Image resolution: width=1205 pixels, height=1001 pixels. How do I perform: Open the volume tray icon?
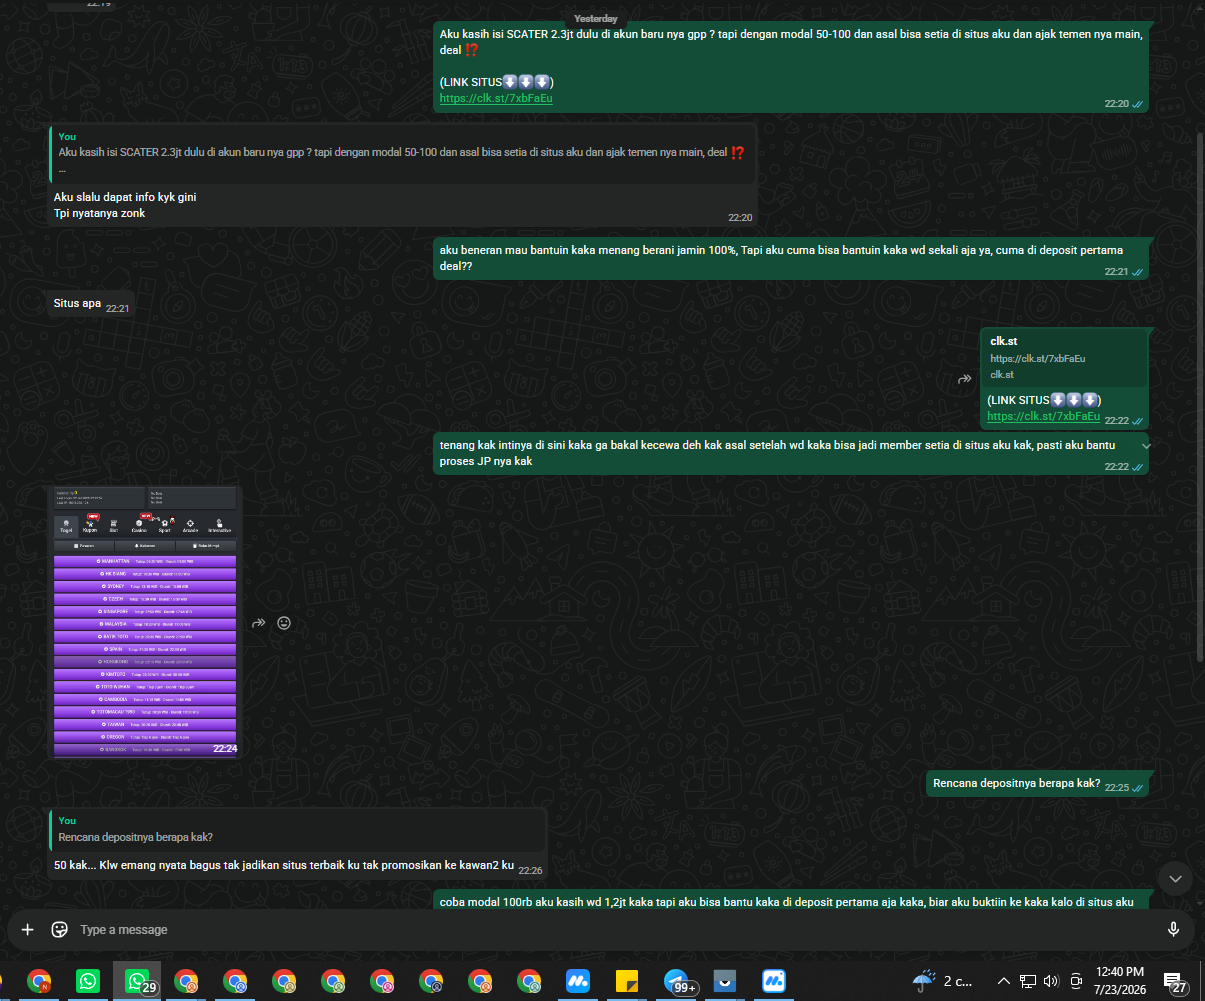coord(1051,981)
